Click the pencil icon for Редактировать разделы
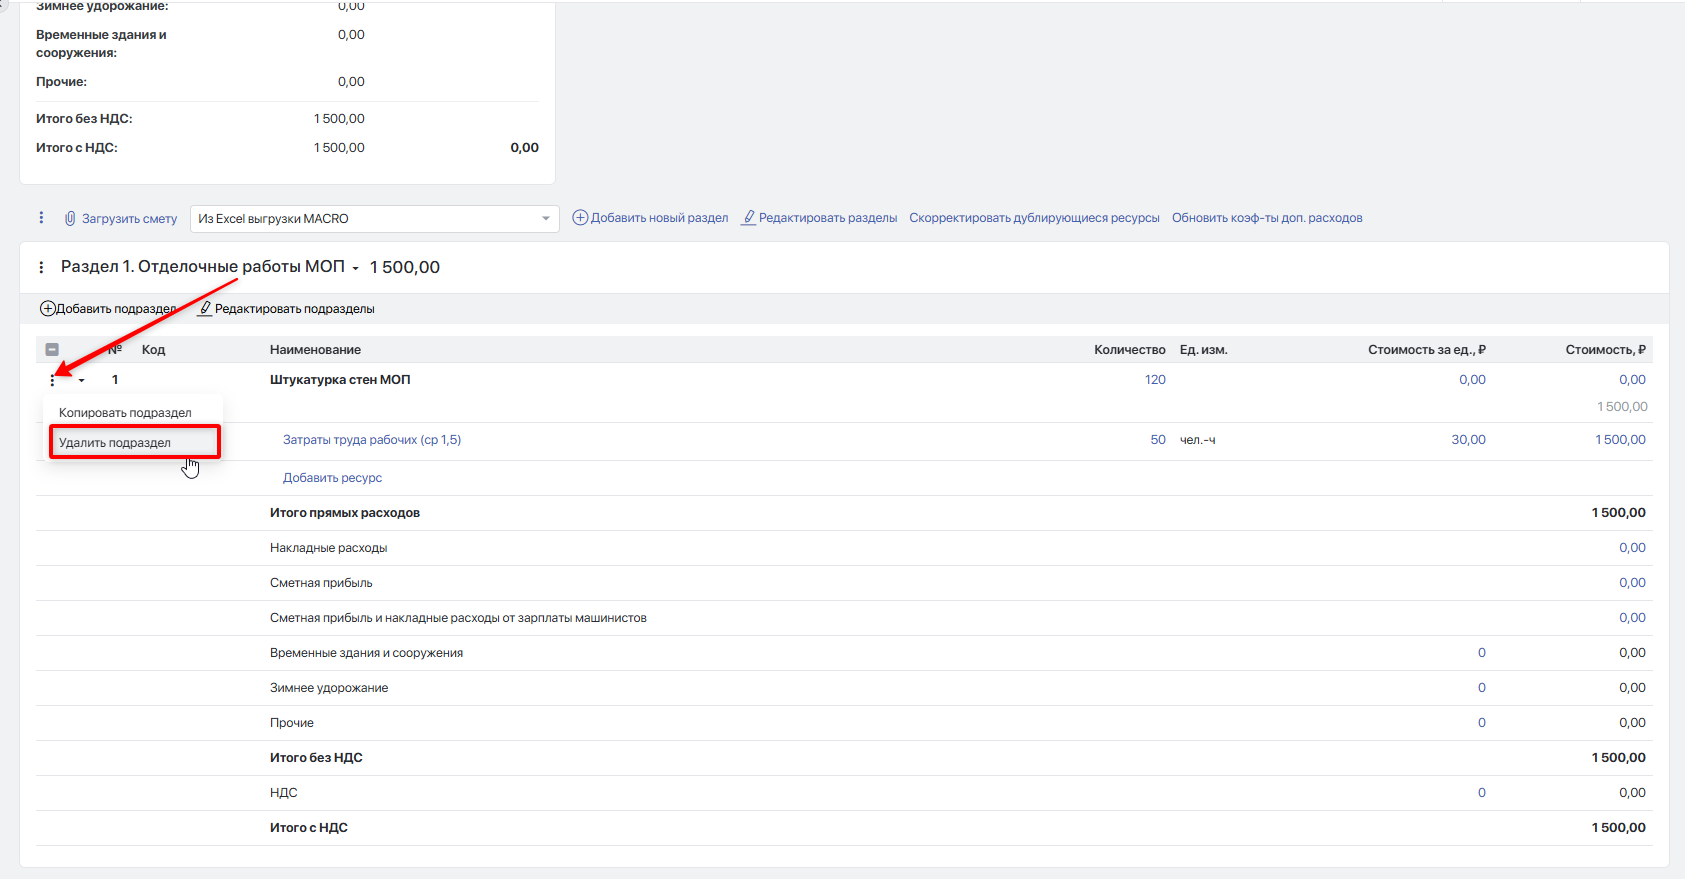Image resolution: width=1685 pixels, height=879 pixels. point(748,217)
